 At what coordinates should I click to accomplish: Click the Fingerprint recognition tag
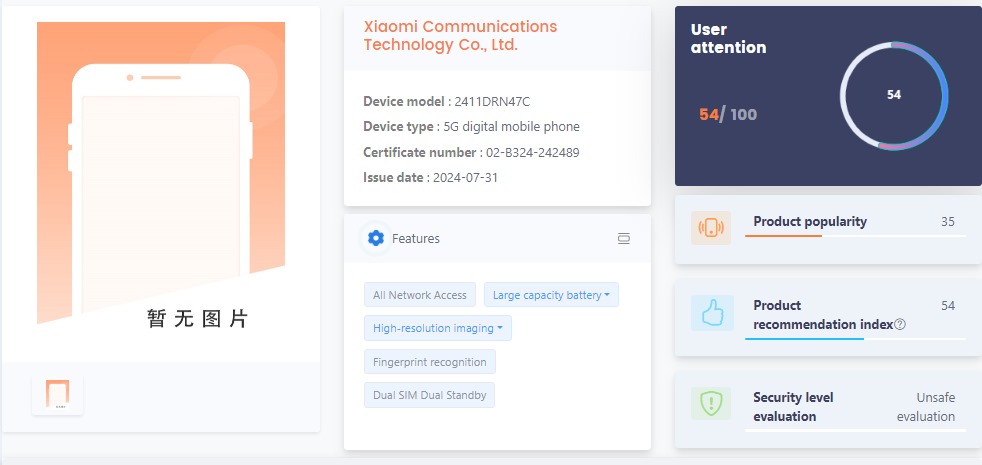point(430,362)
